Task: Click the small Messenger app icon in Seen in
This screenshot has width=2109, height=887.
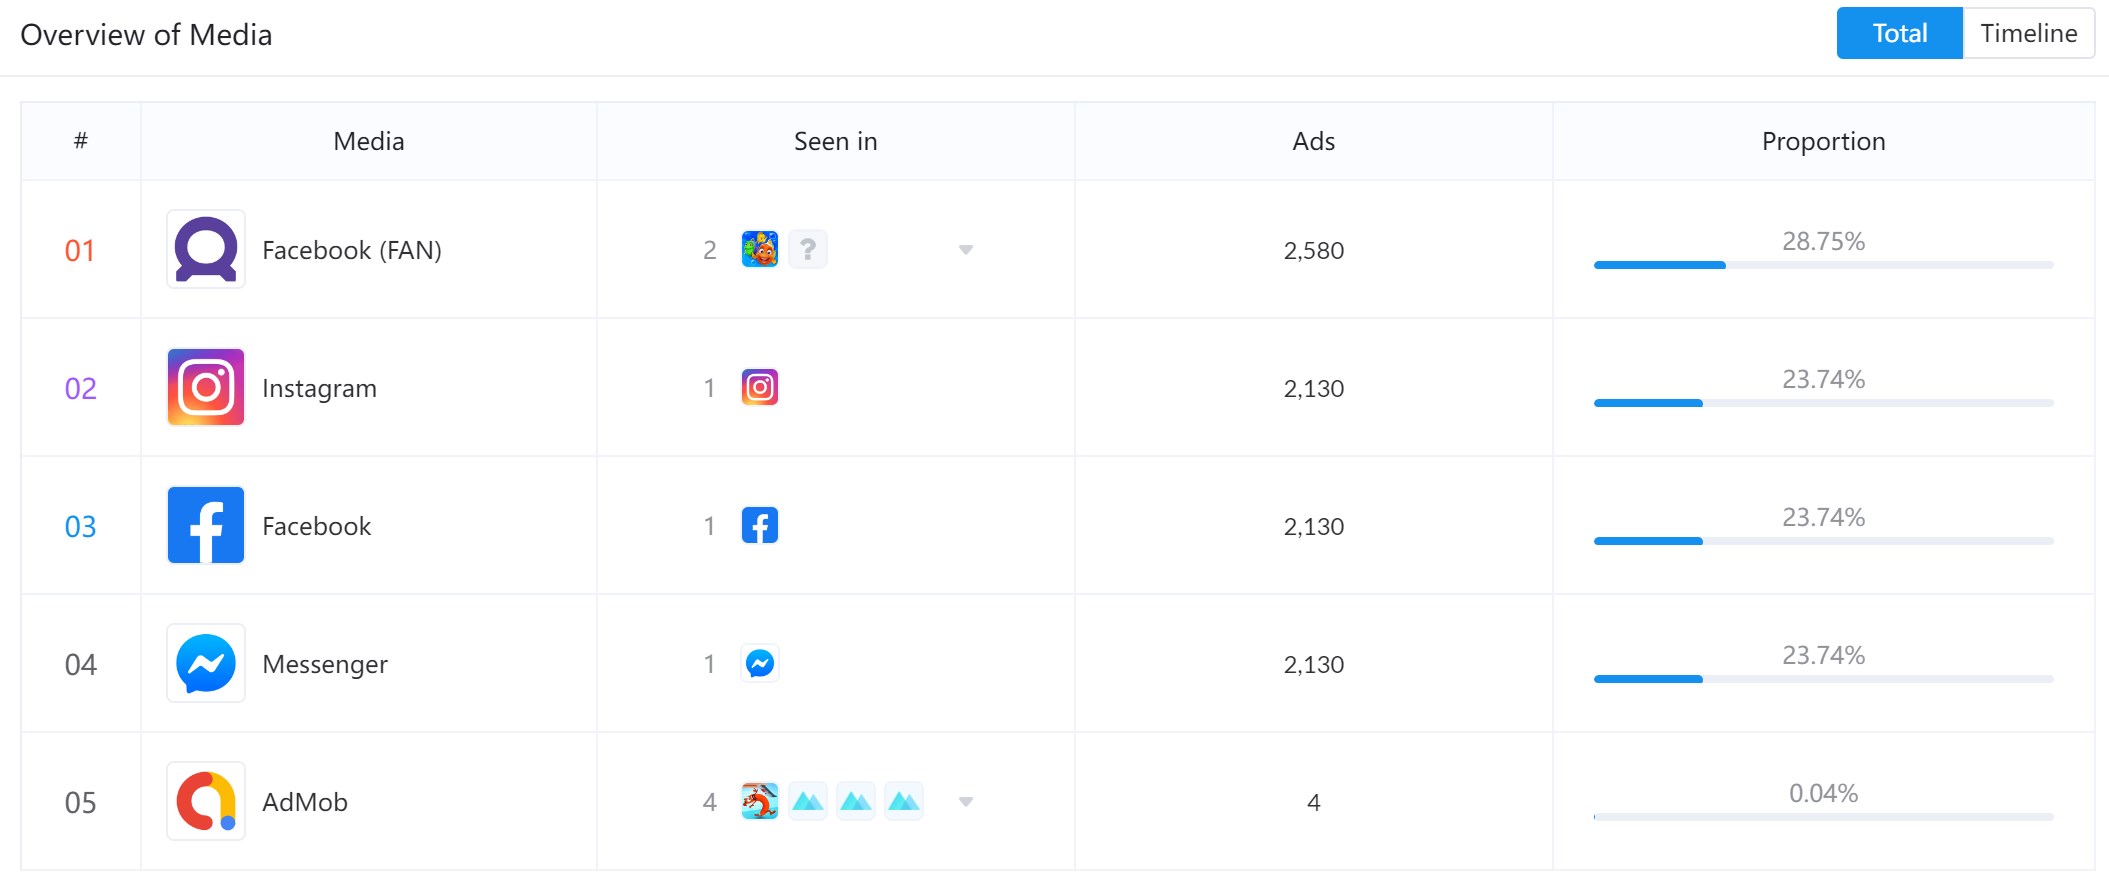Action: coord(760,663)
